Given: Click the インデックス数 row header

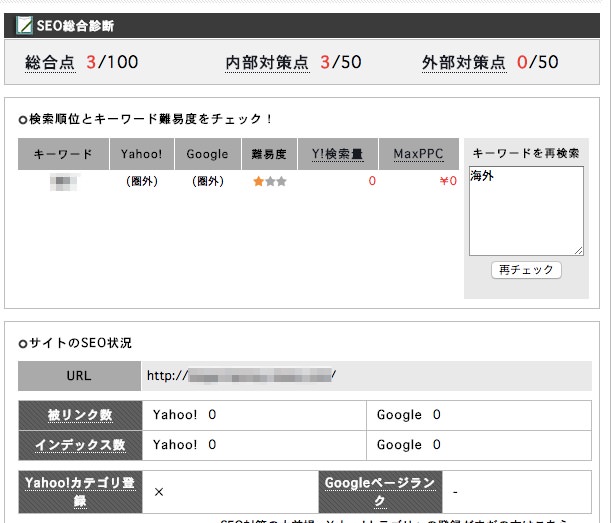Looking at the screenshot, I should click(x=80, y=445).
